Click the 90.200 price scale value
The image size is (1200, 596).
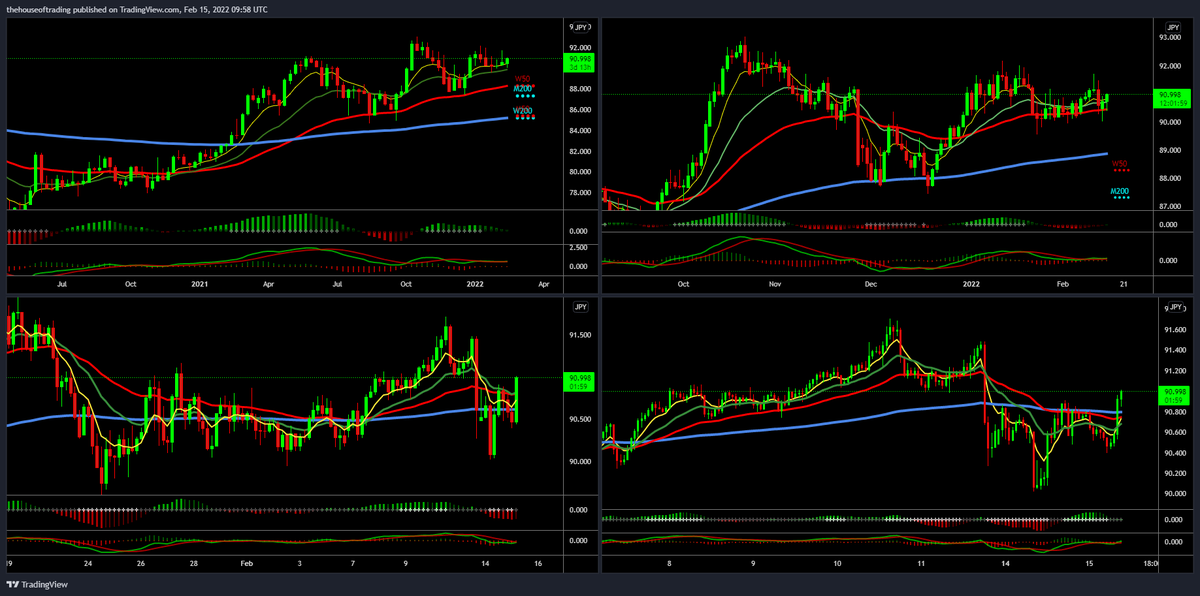click(1175, 473)
